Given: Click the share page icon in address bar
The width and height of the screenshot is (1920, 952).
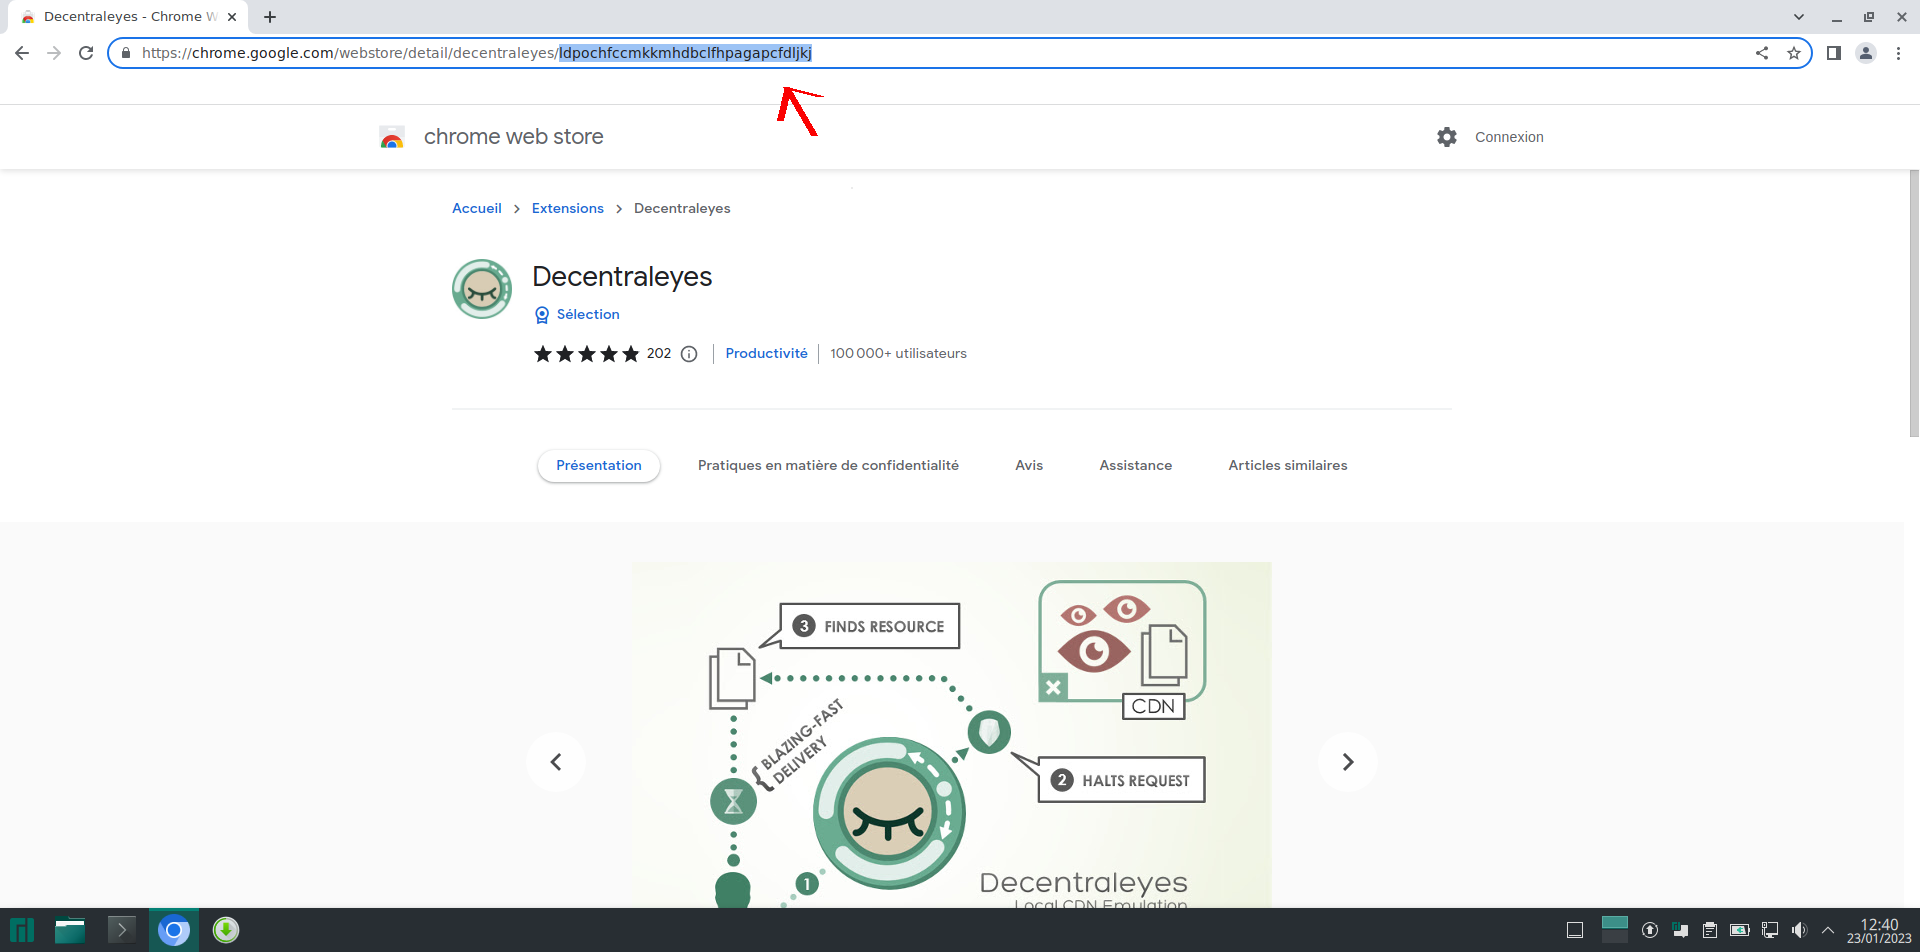Looking at the screenshot, I should coord(1762,53).
